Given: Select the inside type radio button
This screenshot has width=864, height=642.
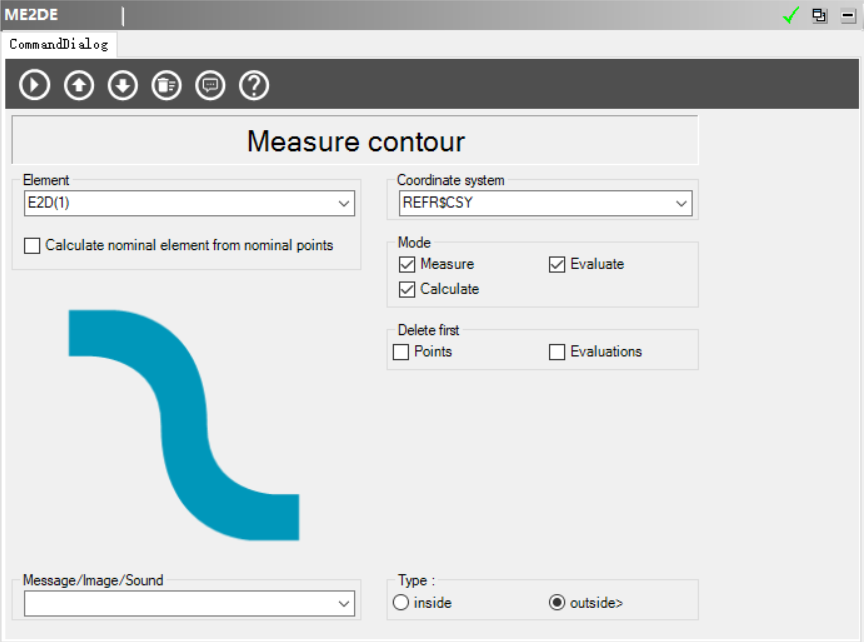Looking at the screenshot, I should click(401, 603).
